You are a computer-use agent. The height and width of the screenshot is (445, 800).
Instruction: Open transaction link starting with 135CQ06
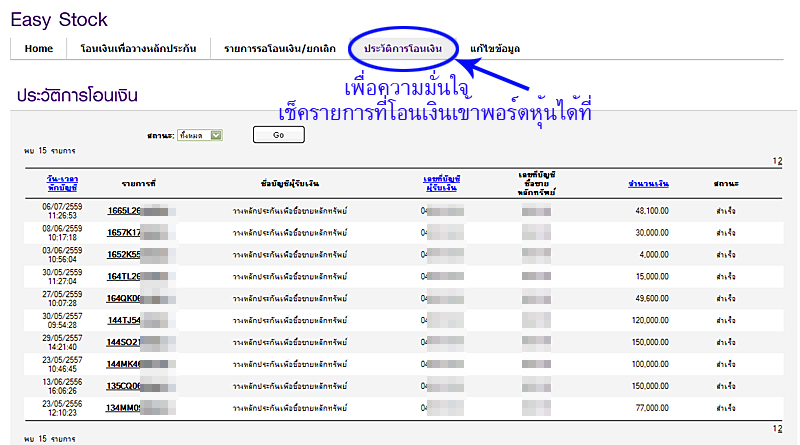click(125, 386)
